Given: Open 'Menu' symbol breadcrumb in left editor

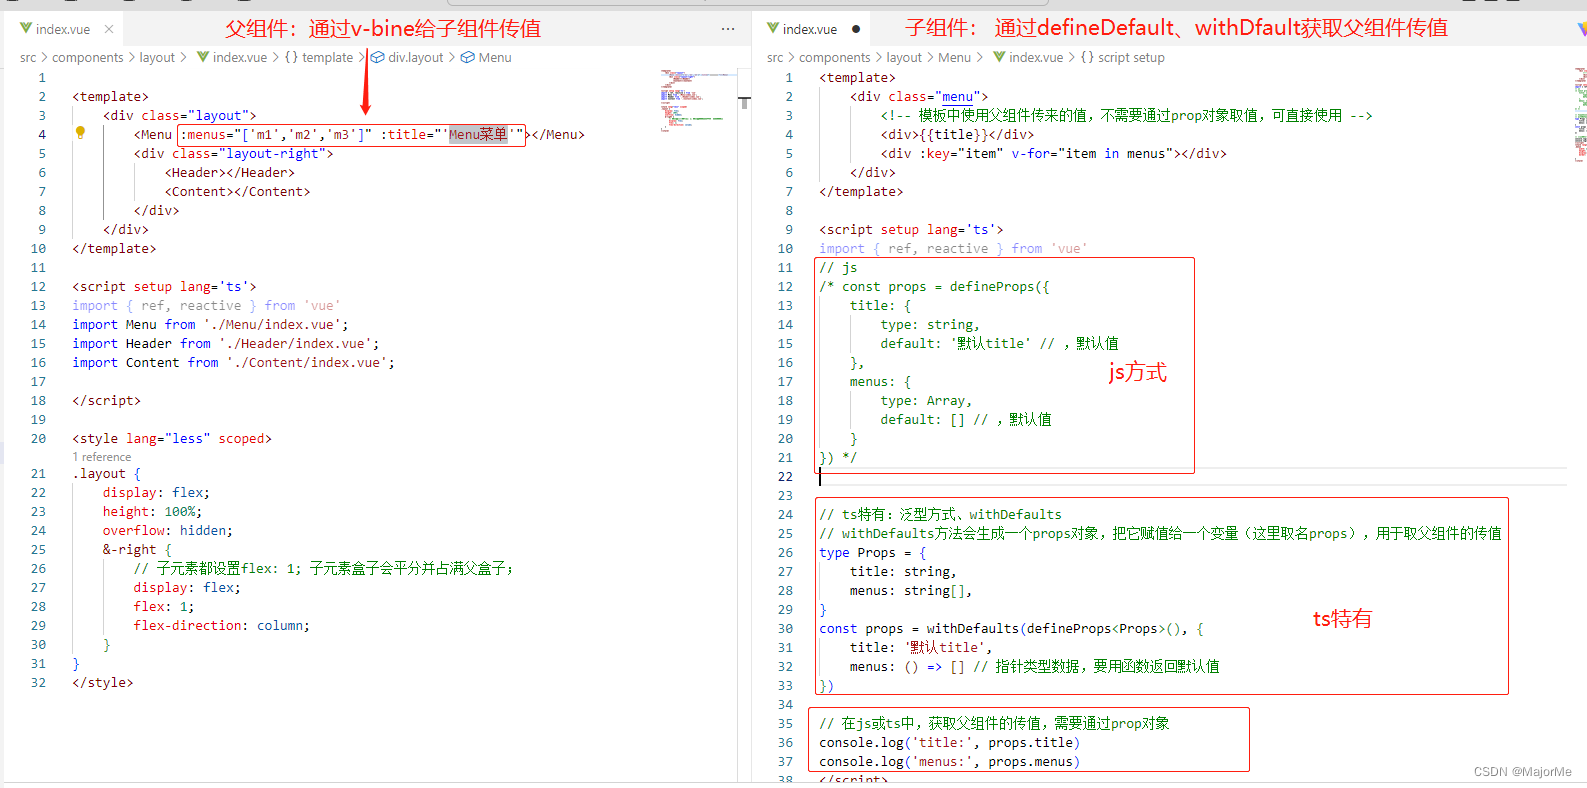Looking at the screenshot, I should point(494,58).
